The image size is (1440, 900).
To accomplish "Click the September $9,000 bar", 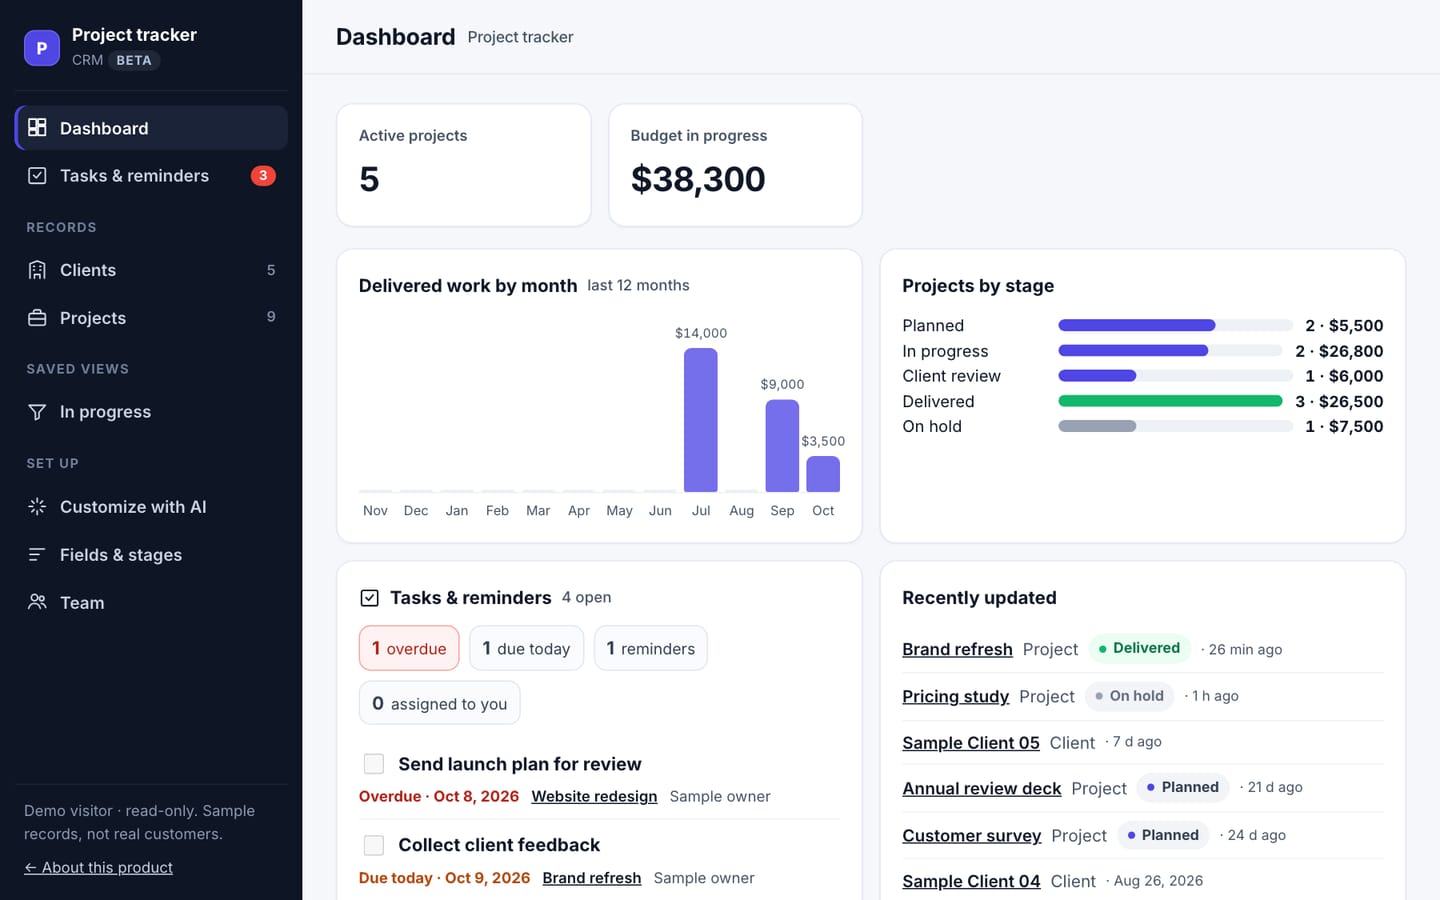I will 782,446.
